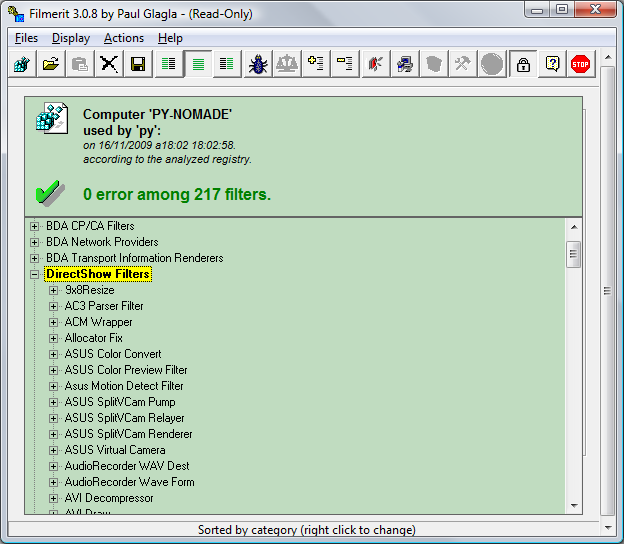624x544 pixels.
Task: Click the outer window scrollbar down arrow
Action: (608, 528)
